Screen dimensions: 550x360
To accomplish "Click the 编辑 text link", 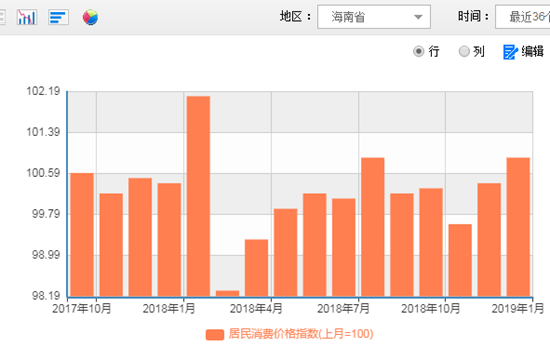I will pyautogui.click(x=532, y=52).
